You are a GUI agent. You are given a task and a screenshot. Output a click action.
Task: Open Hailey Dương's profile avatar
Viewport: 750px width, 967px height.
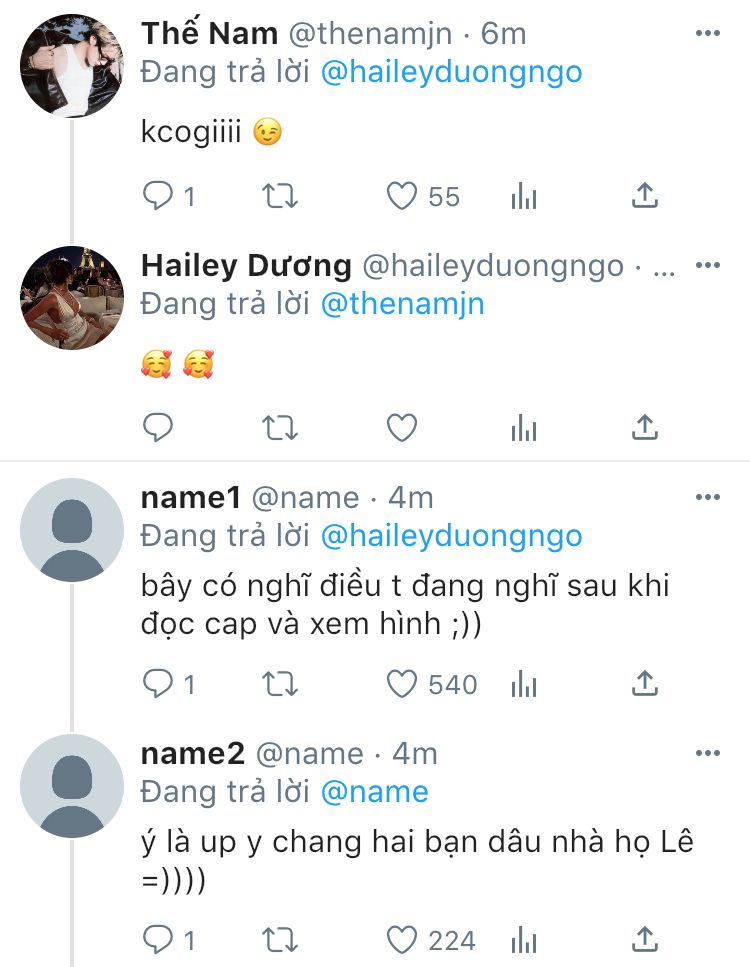coord(71,297)
